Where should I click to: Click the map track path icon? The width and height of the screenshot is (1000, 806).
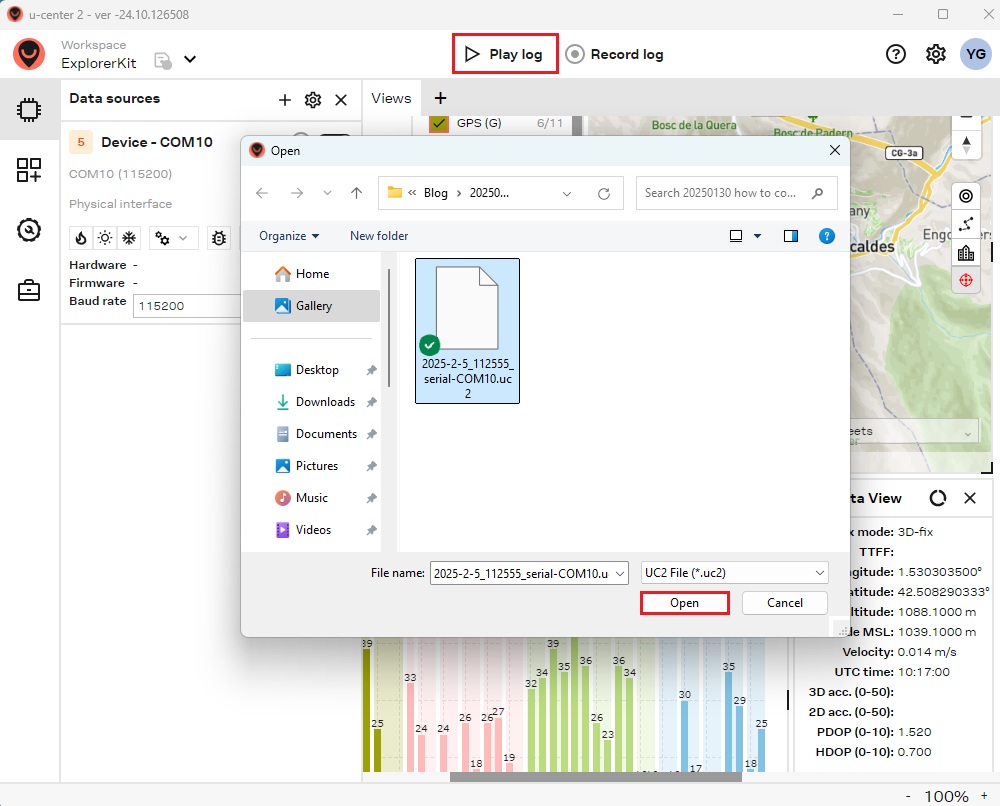[x=965, y=224]
